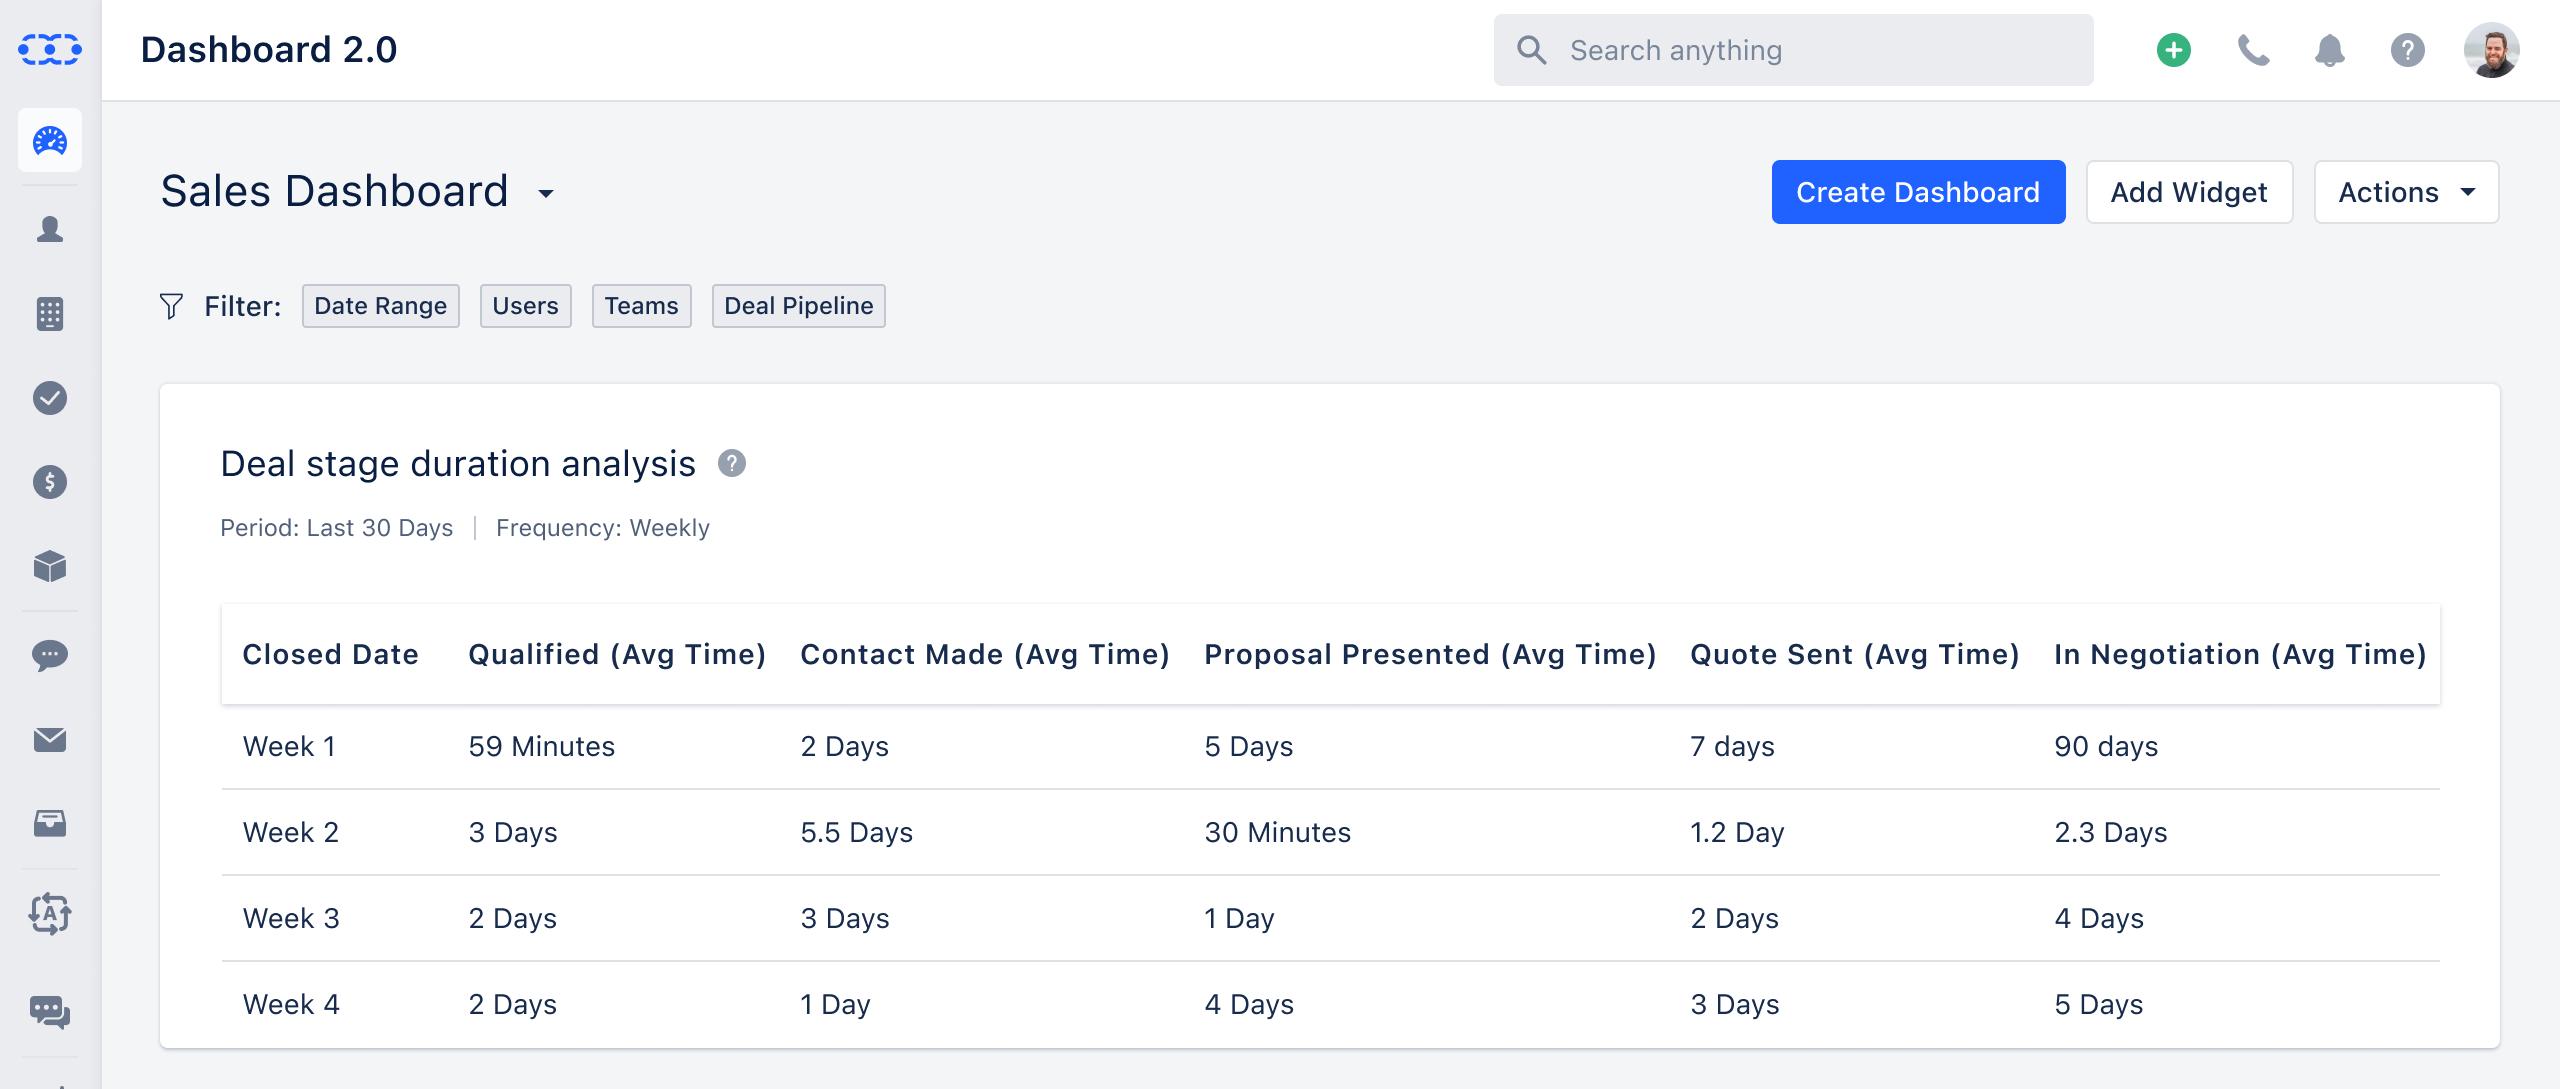
Task: Select the Week 4 row label
Action: (x=291, y=1005)
